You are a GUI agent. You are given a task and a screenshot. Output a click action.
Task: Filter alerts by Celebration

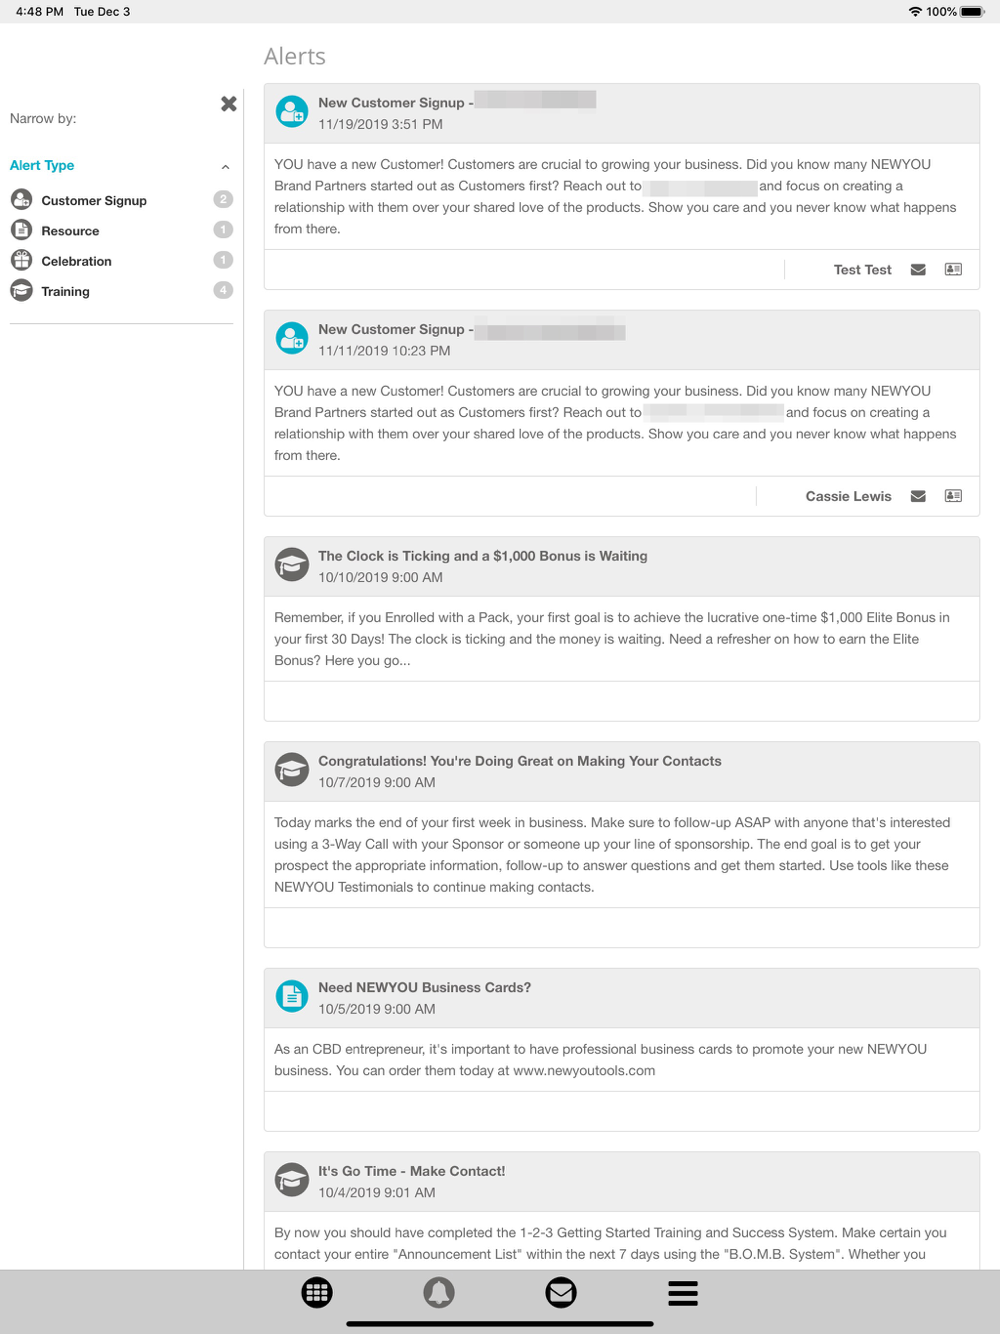click(x=76, y=261)
